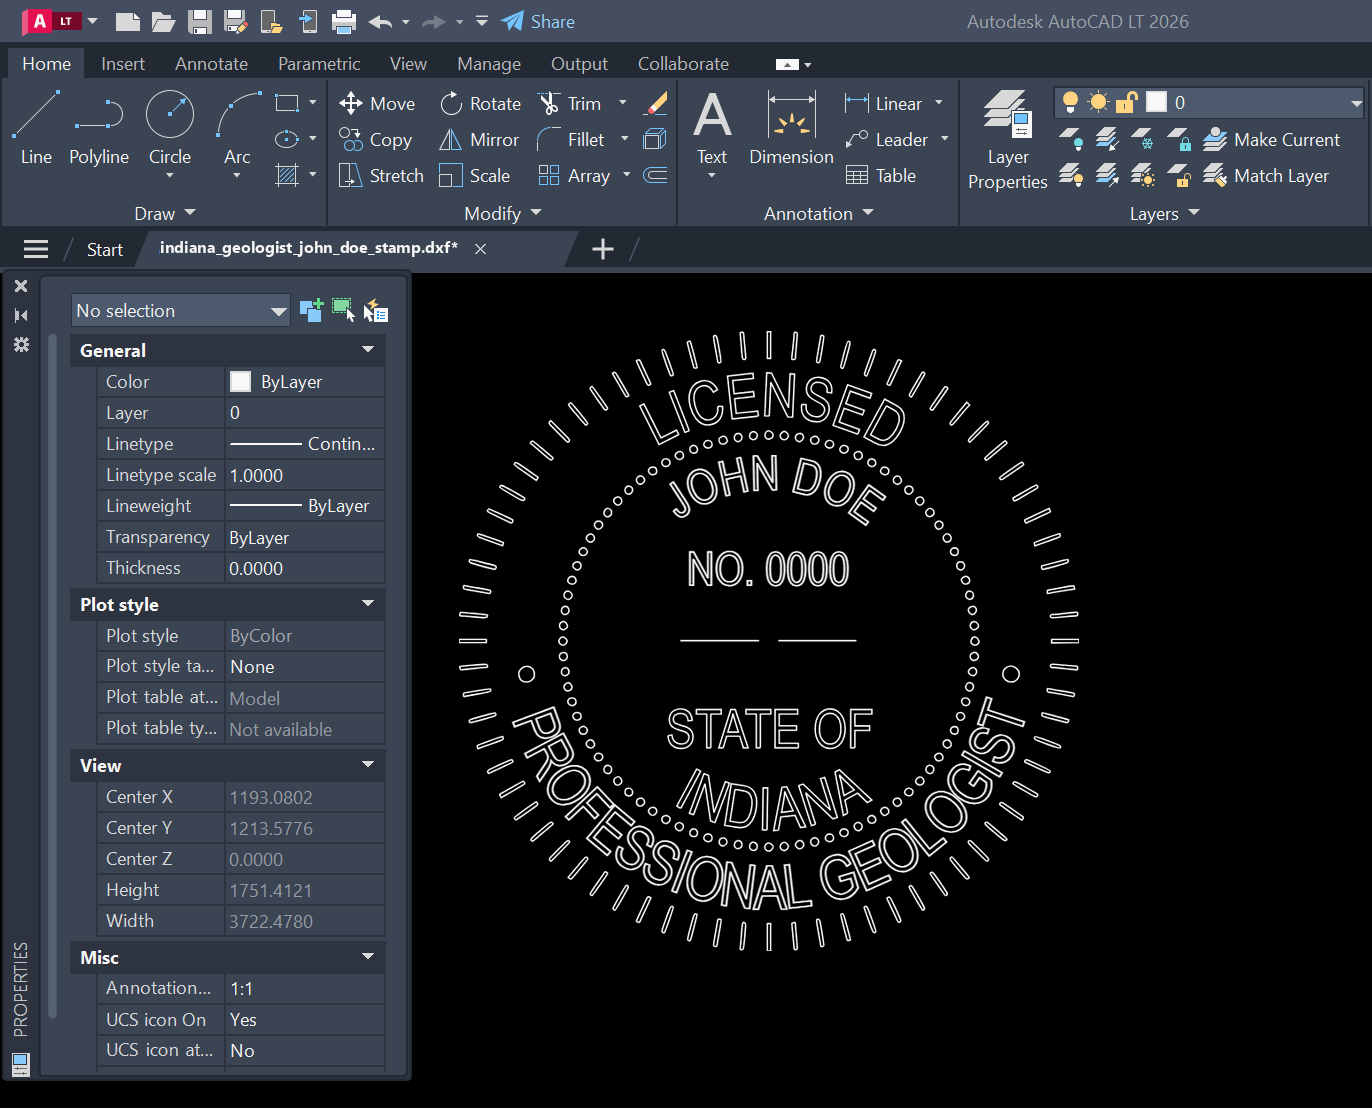Click the Text annotation tool

tap(712, 127)
